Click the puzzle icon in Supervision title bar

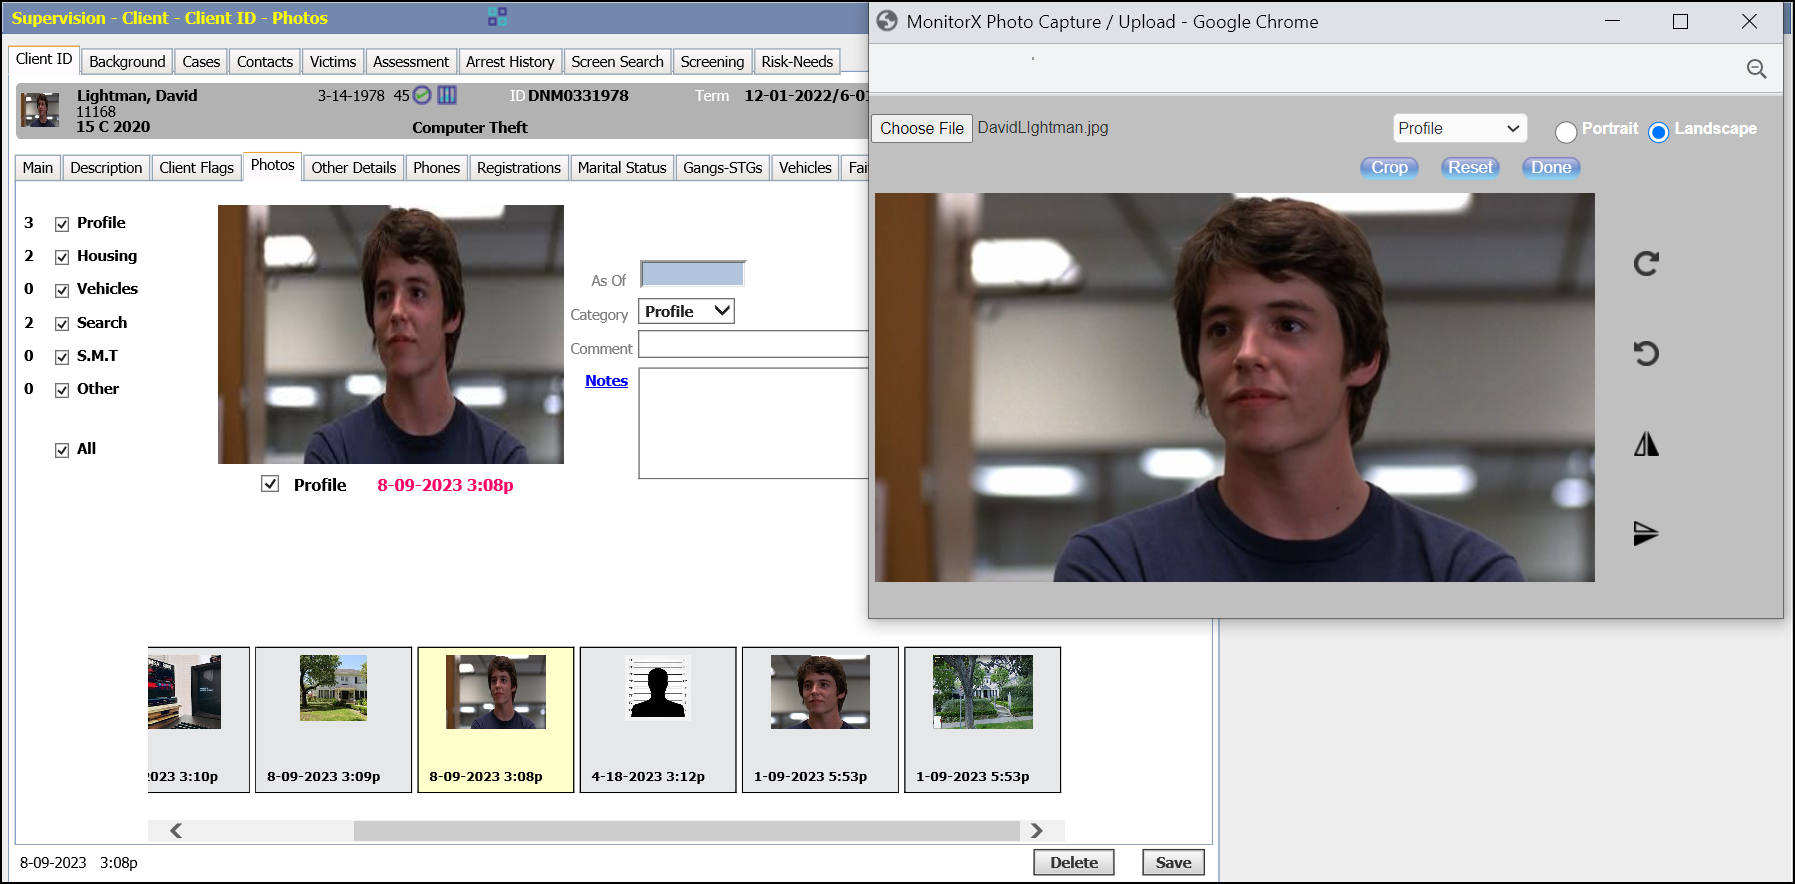pyautogui.click(x=497, y=17)
